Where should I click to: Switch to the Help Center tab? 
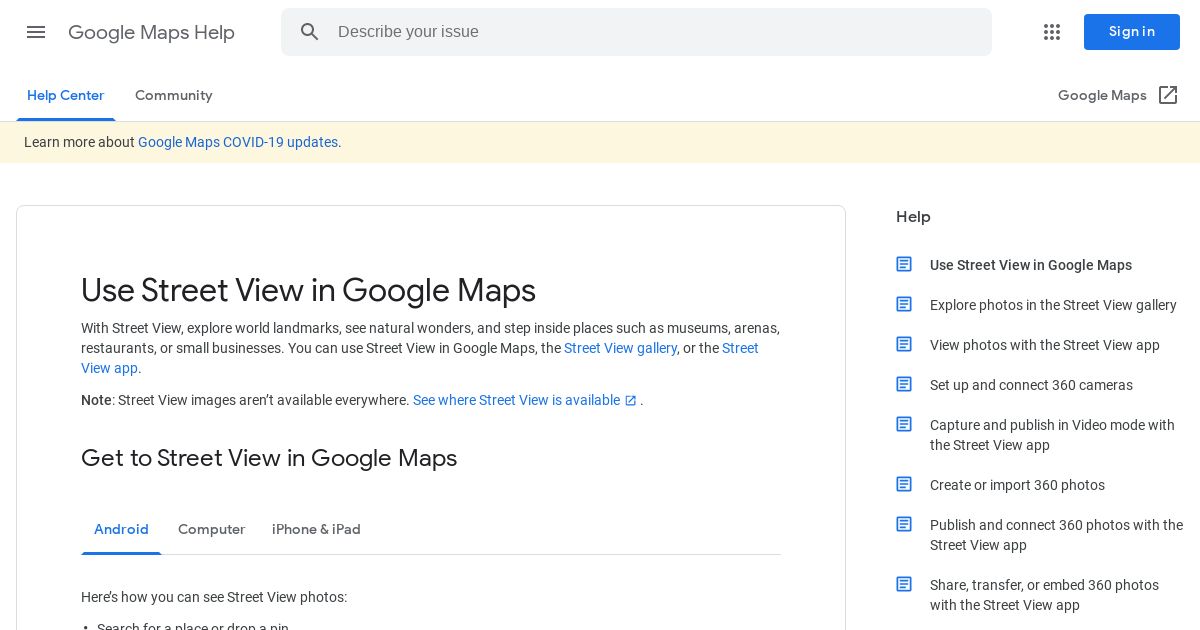point(65,96)
